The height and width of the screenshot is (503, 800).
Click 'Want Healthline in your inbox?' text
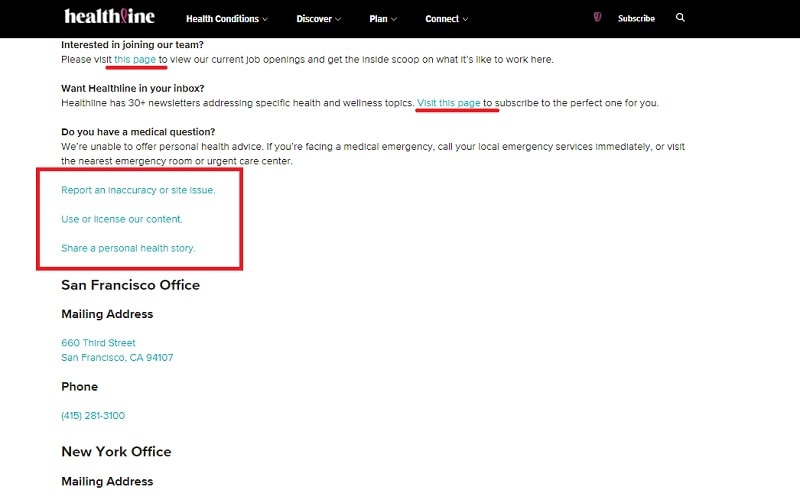(133, 88)
